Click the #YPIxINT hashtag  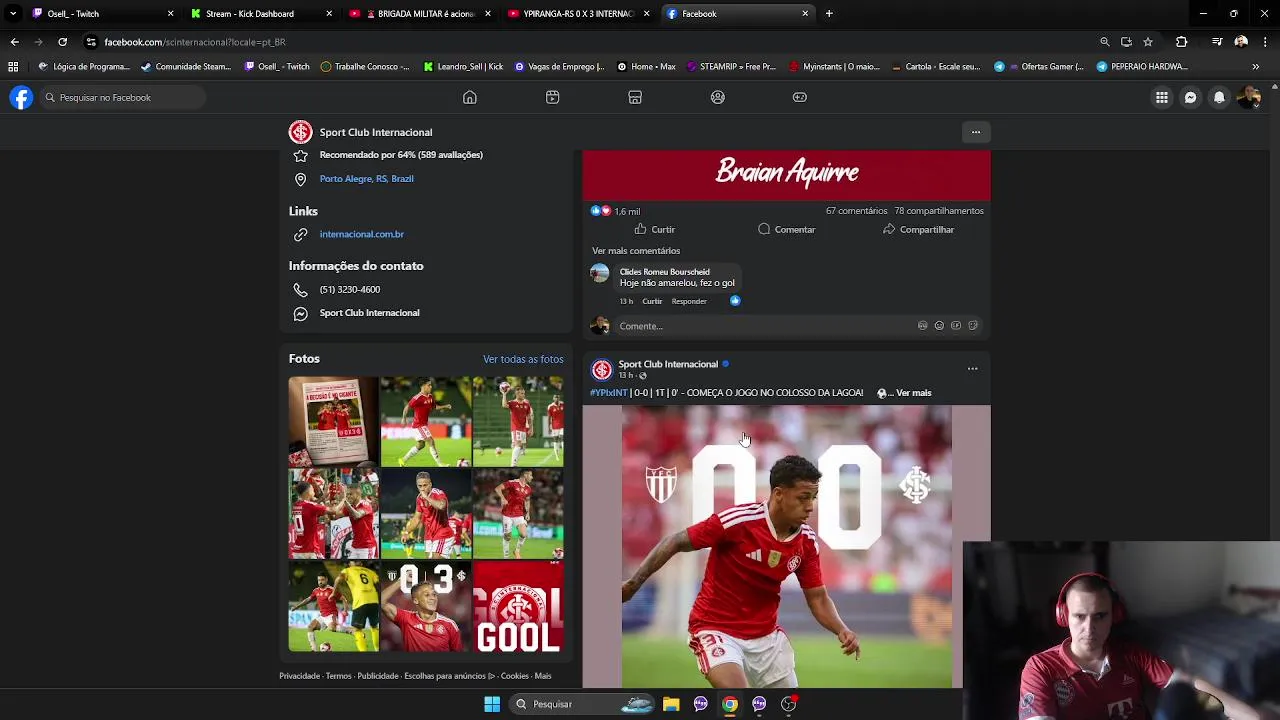[x=608, y=393]
